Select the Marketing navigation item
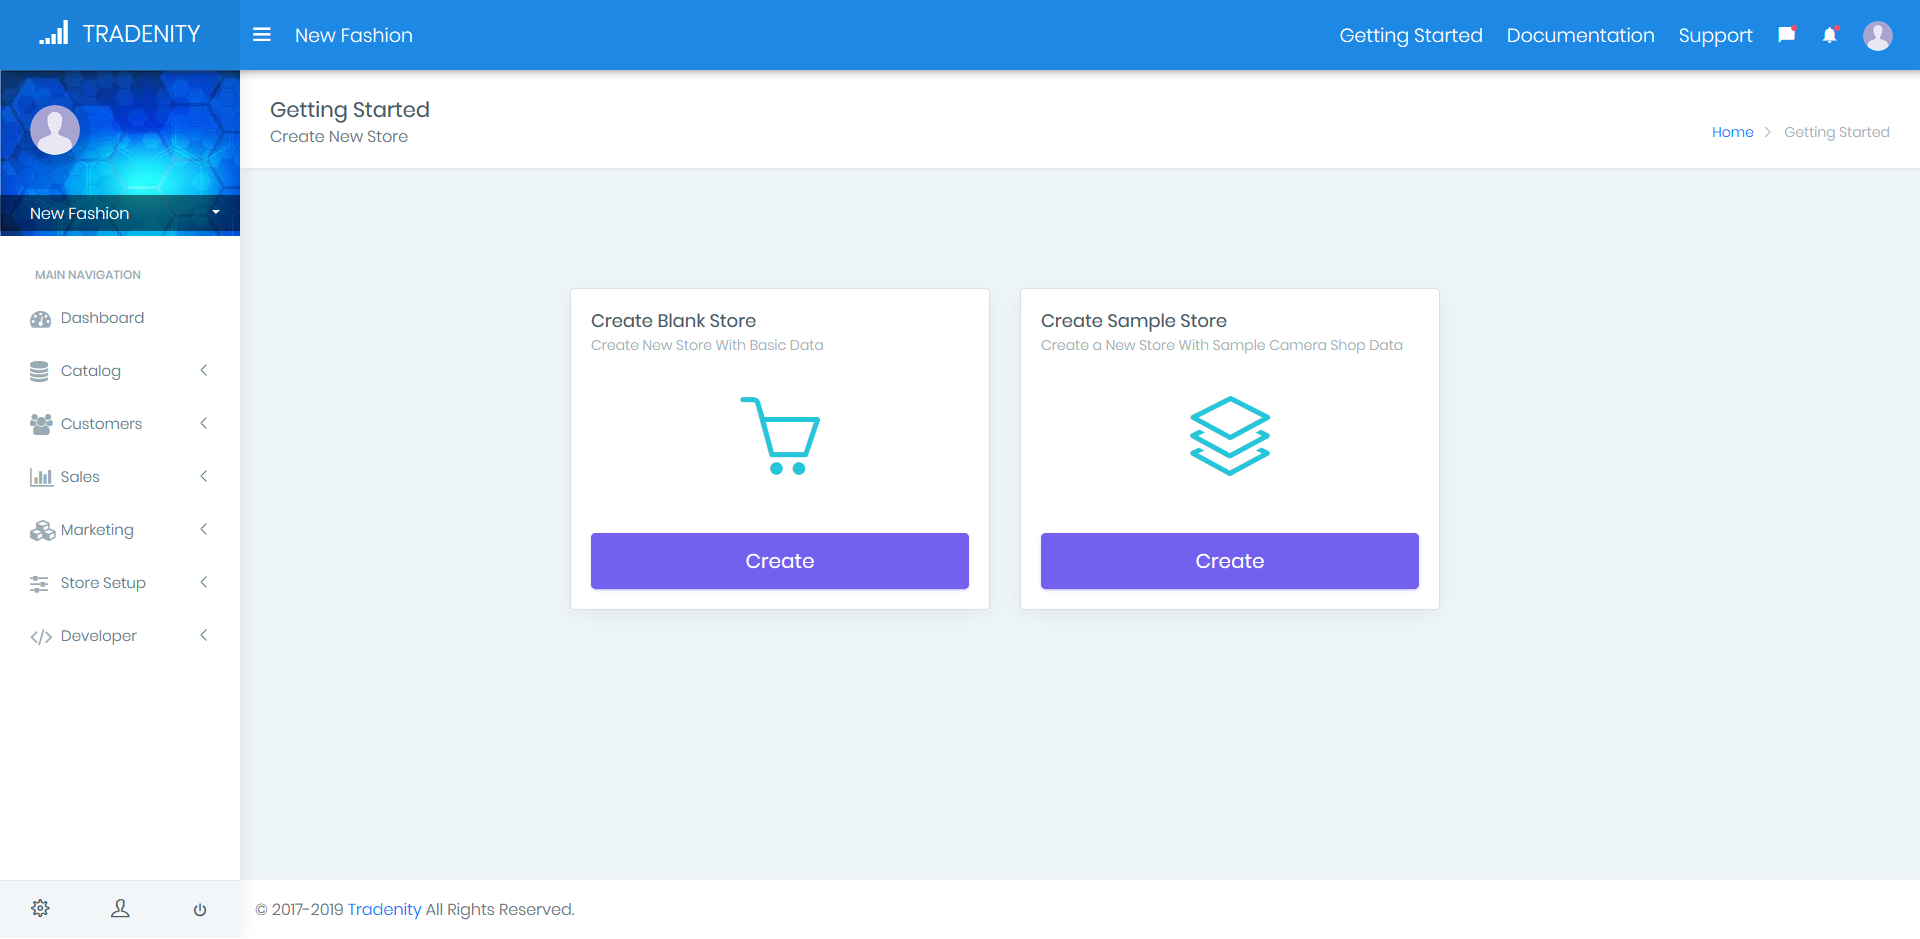1920x939 pixels. 120,530
